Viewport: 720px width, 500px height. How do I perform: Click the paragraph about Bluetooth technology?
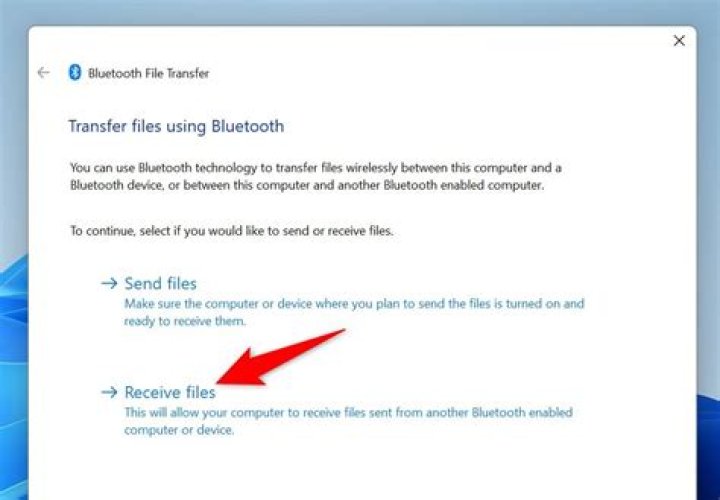316,177
